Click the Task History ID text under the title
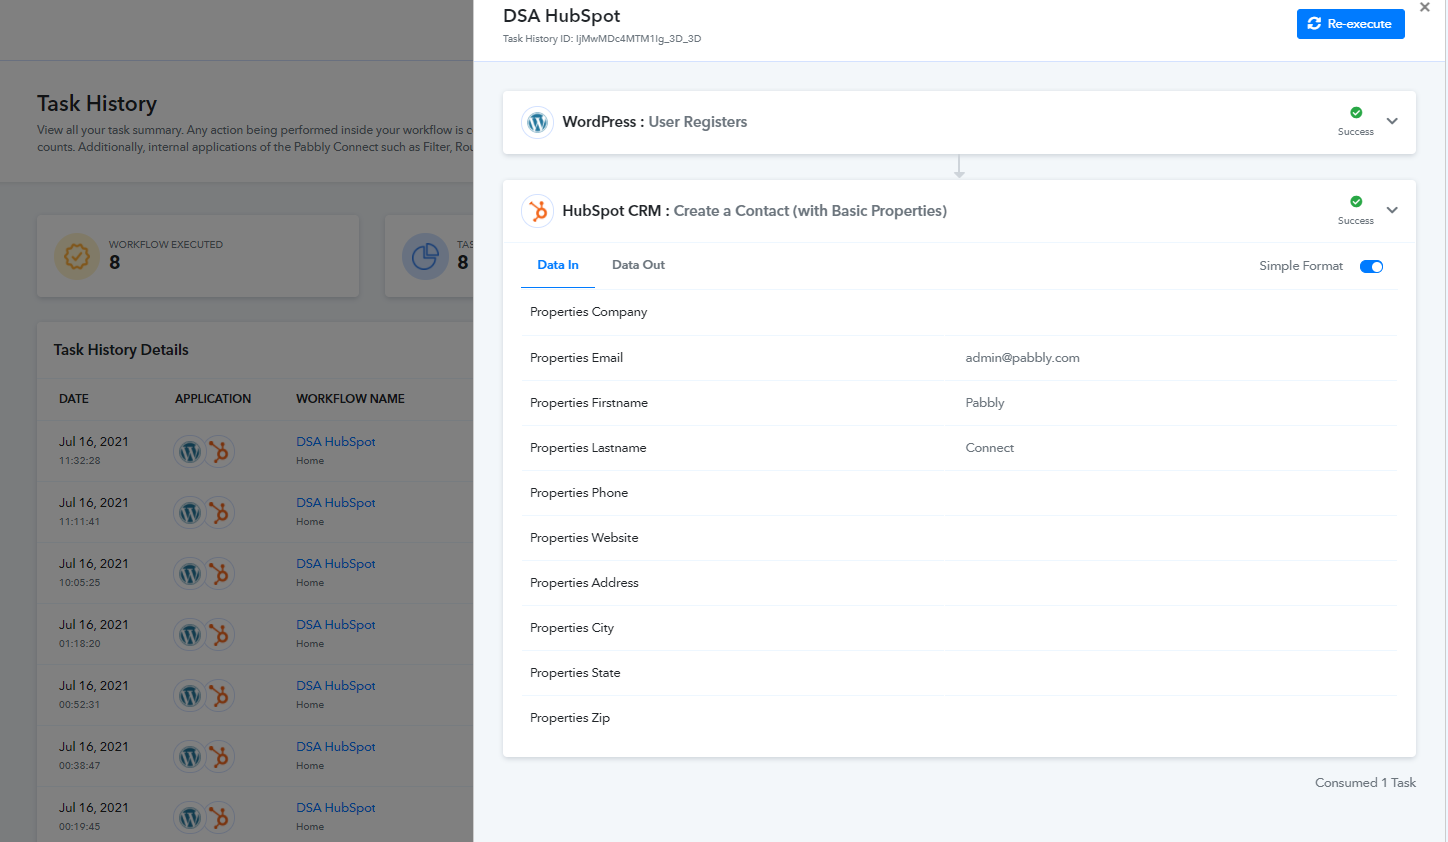The image size is (1448, 842). (x=602, y=39)
